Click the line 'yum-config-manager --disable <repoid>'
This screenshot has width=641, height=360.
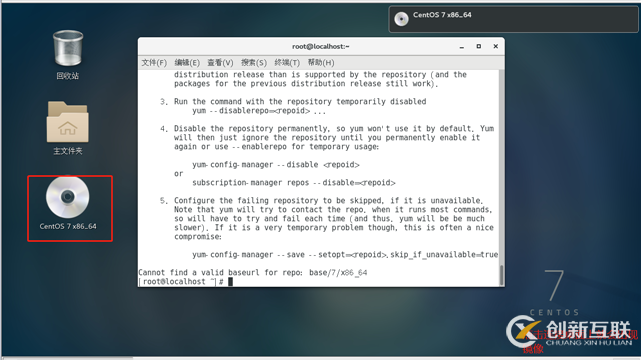coord(276,165)
